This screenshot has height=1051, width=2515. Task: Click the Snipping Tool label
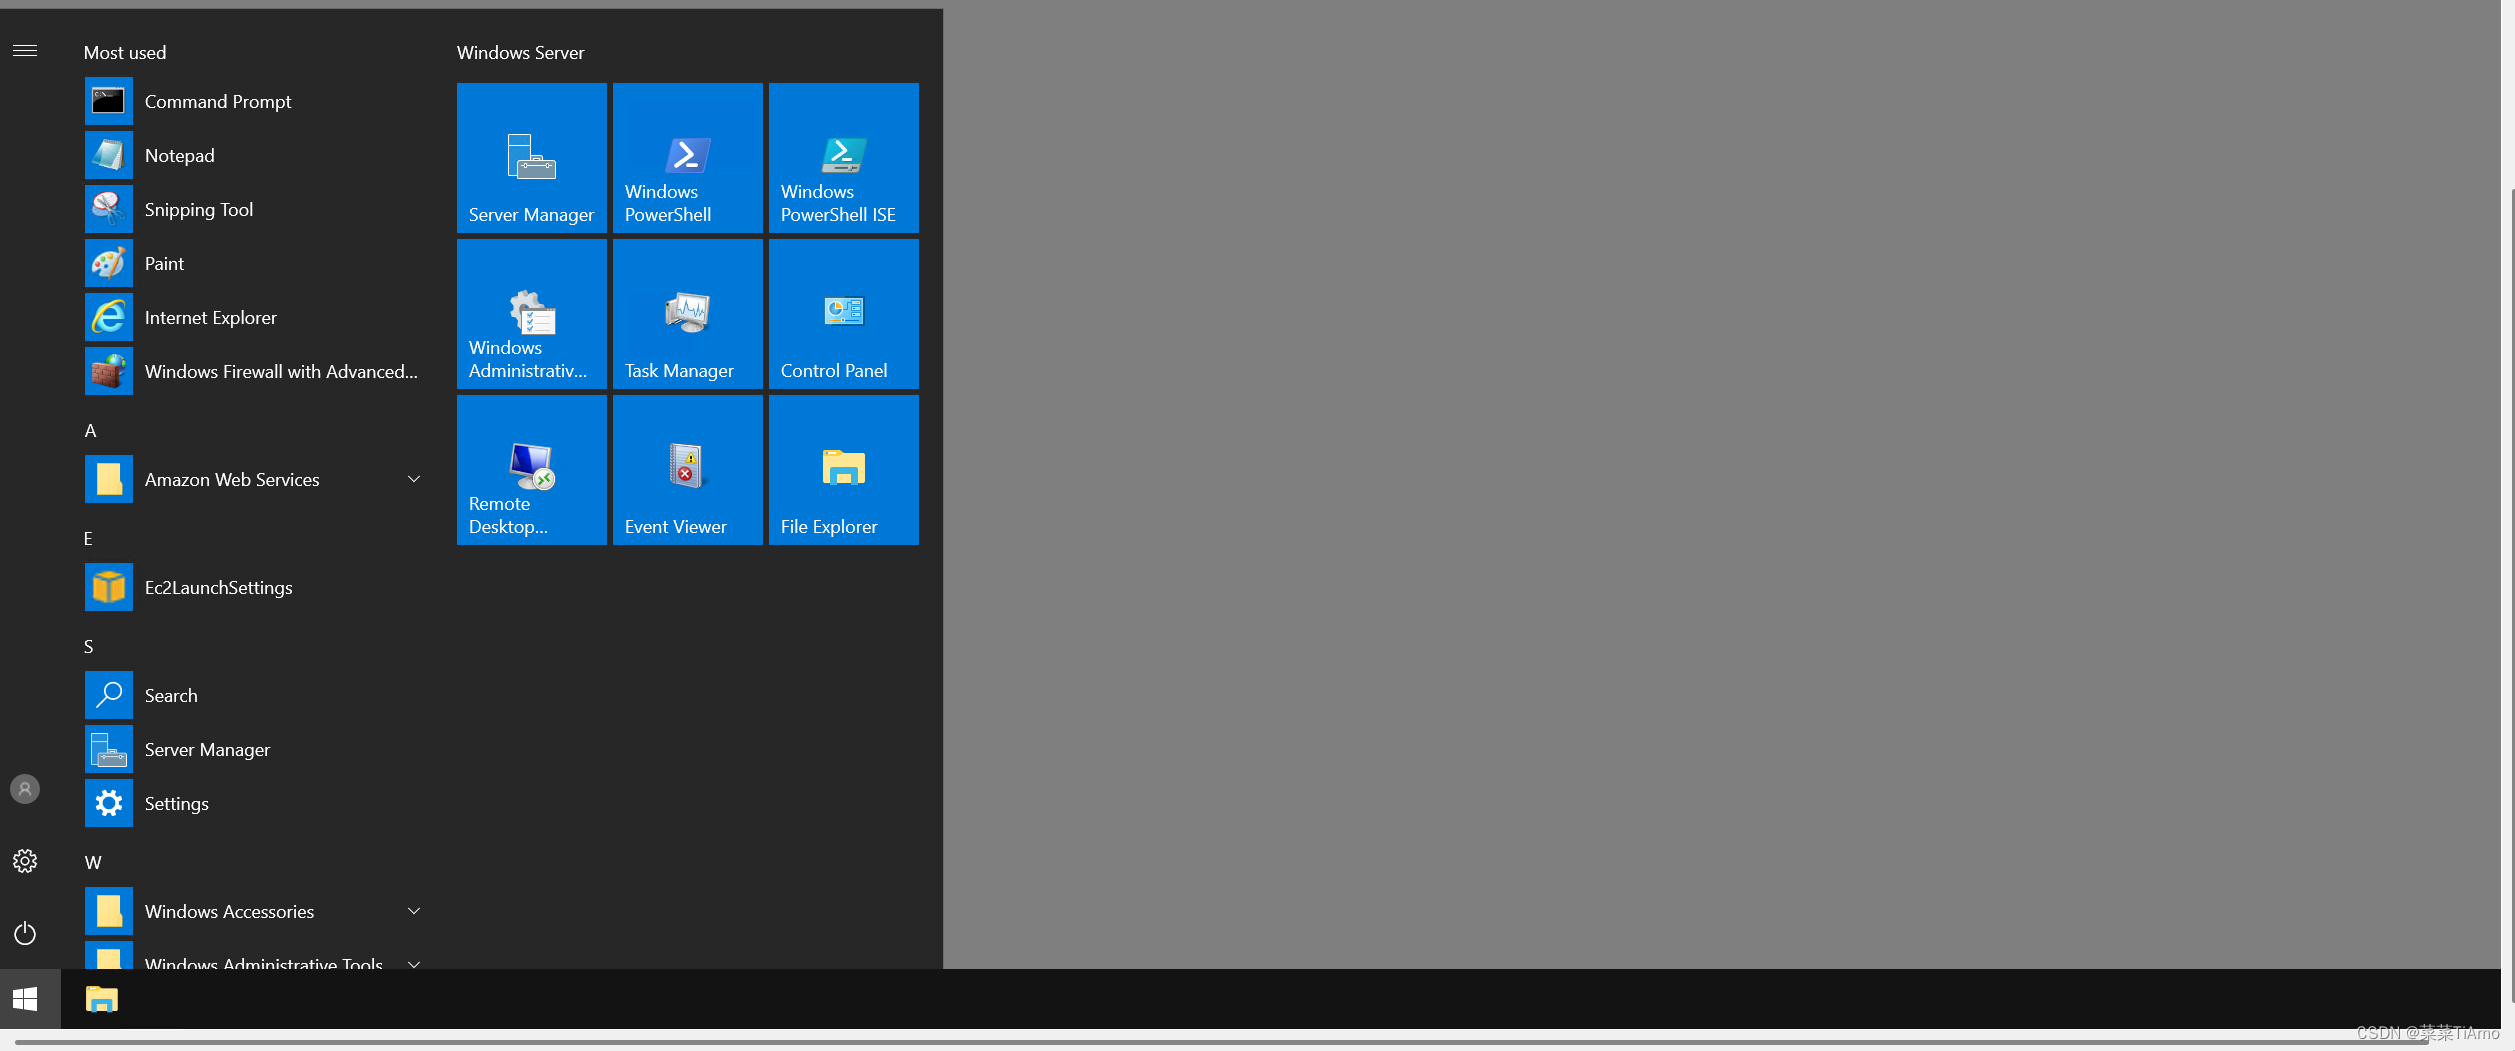199,209
